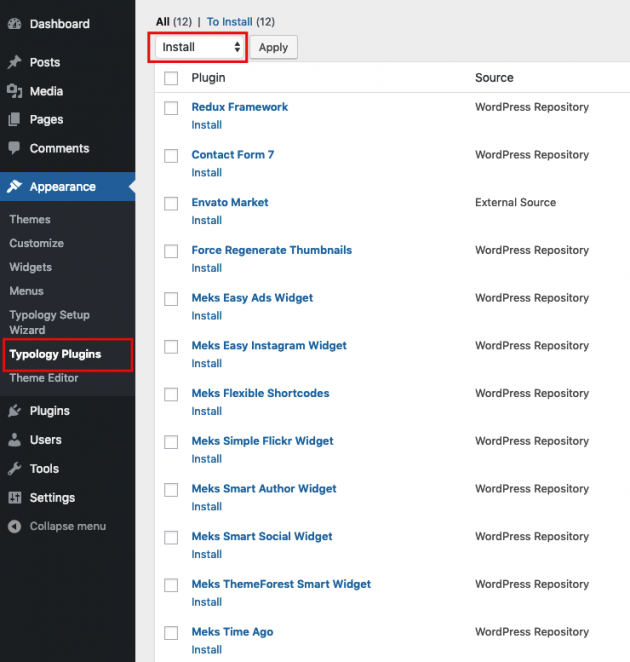Open Theme Editor submenu
This screenshot has height=662, width=630.
pyautogui.click(x=44, y=378)
